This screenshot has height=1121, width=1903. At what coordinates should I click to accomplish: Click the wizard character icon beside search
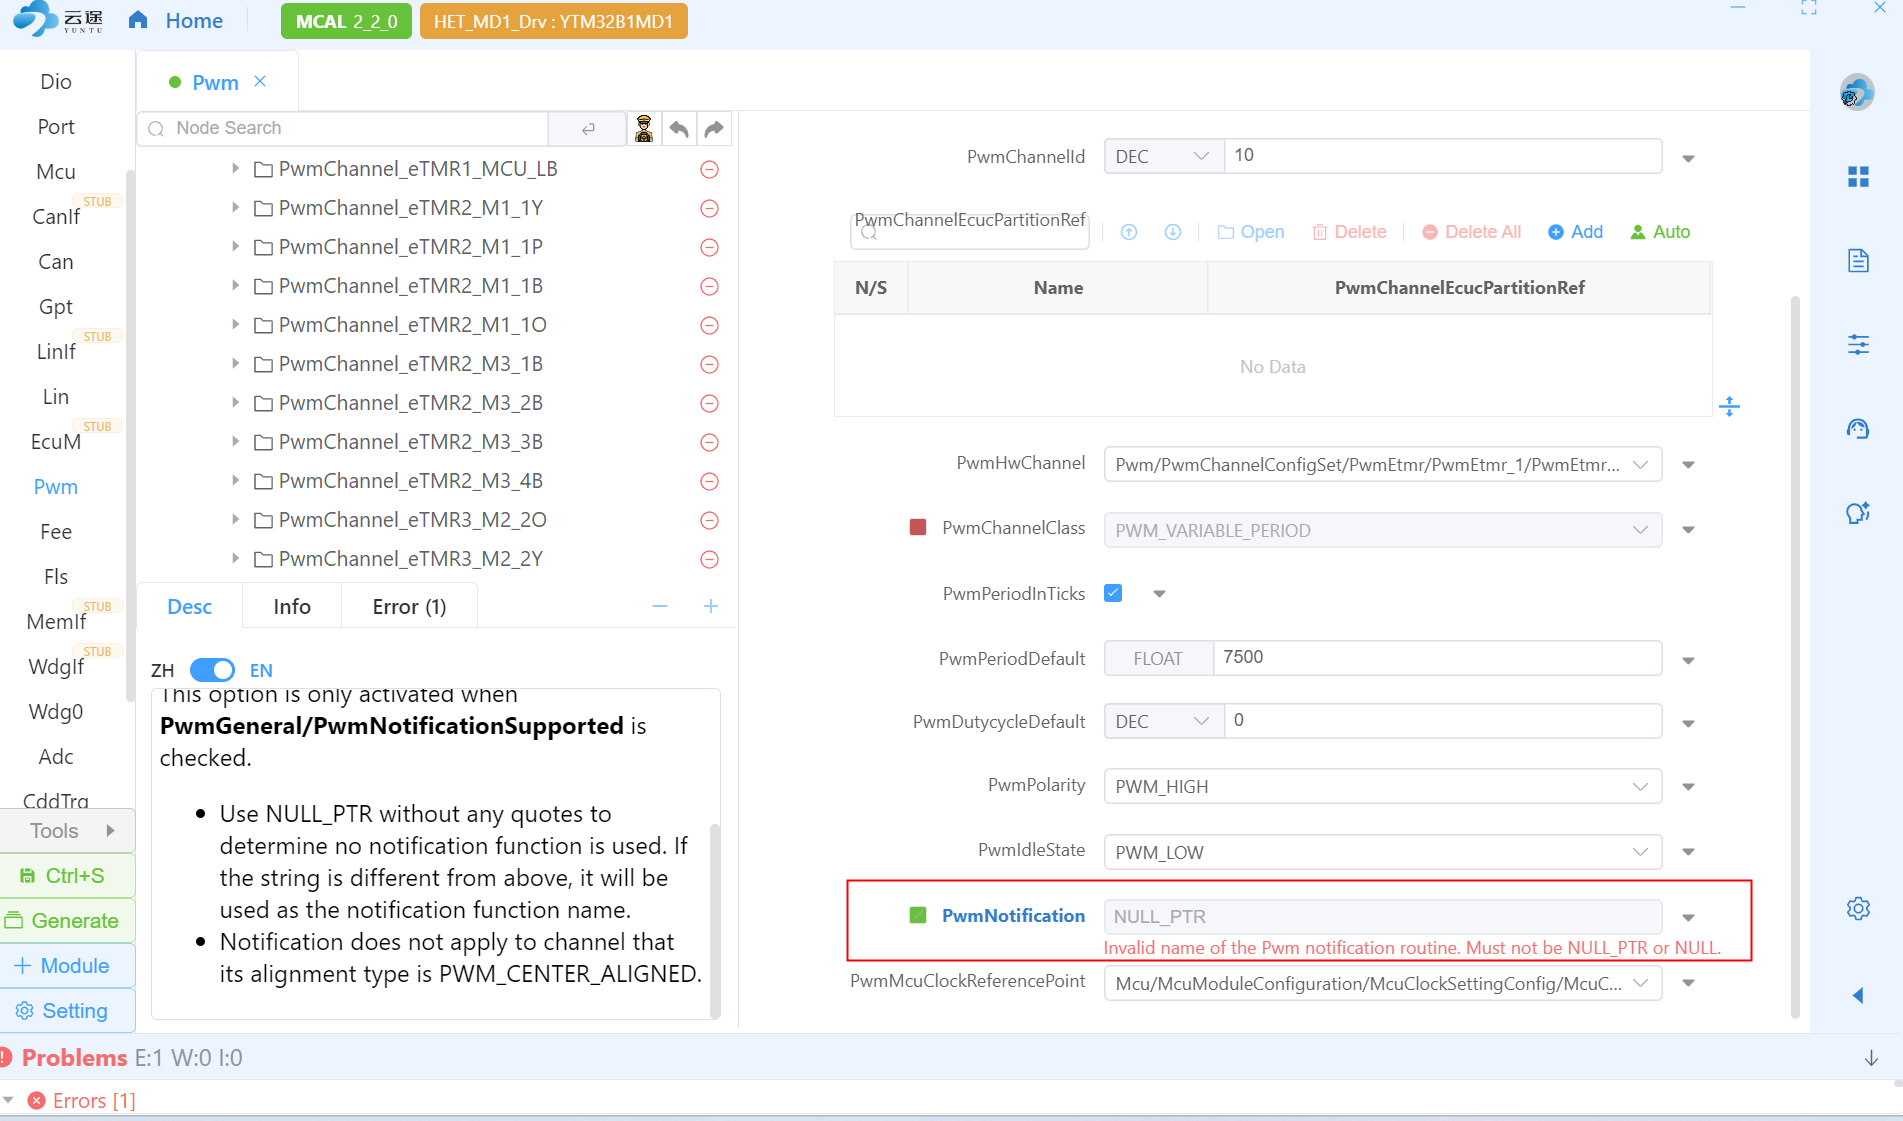[x=644, y=128]
